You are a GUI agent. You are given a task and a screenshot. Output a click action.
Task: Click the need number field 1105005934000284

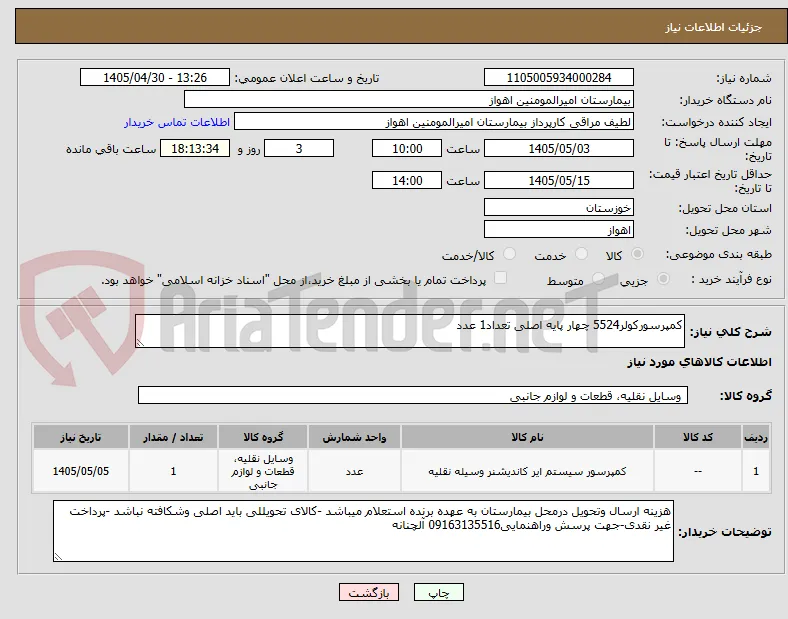point(558,77)
